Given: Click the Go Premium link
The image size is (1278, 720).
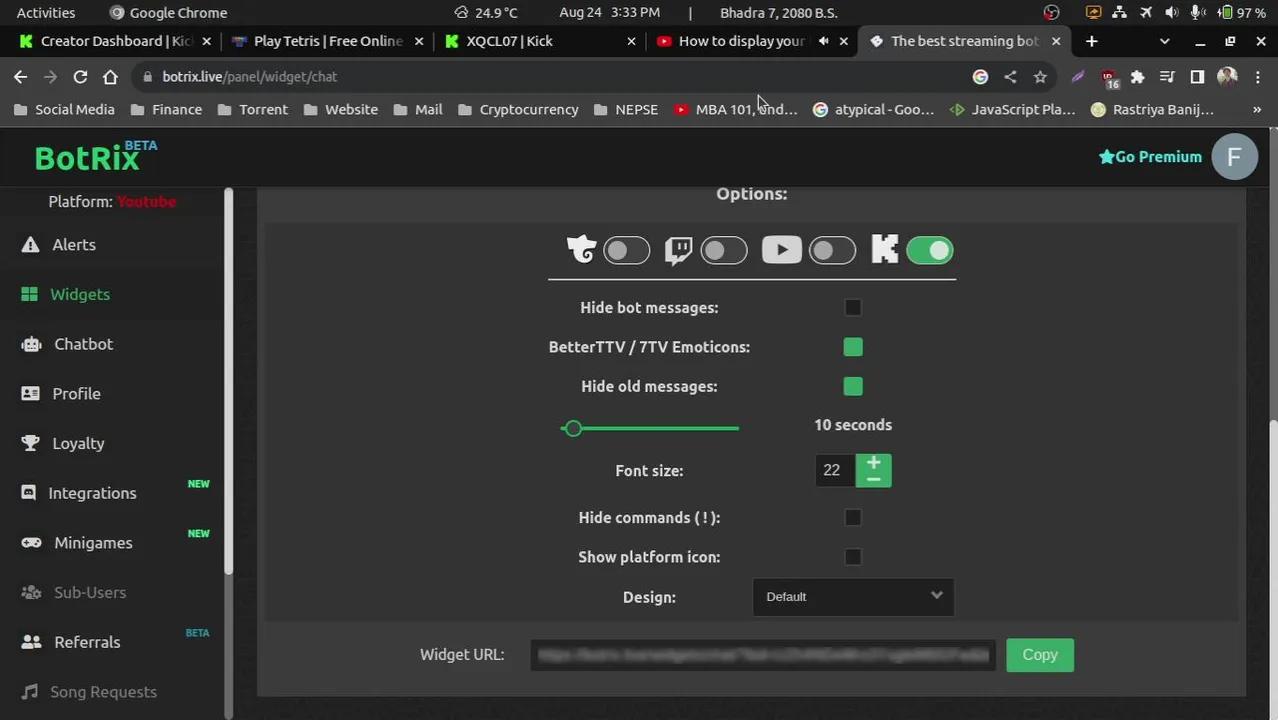Looking at the screenshot, I should 1150,157.
